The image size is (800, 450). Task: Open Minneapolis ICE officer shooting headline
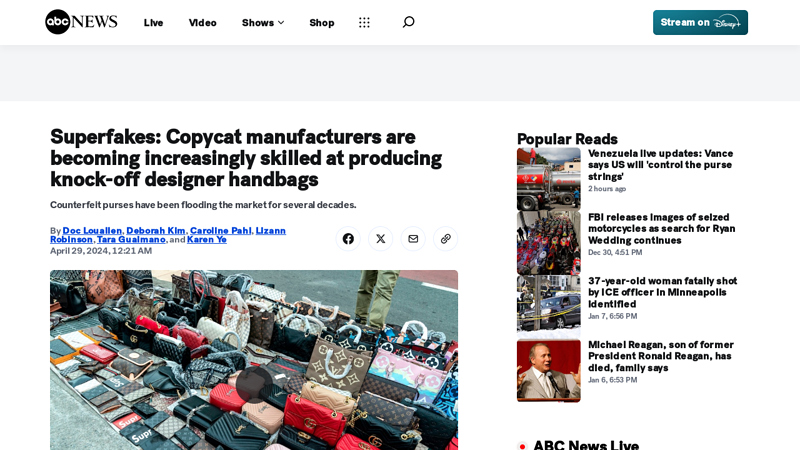pos(662,292)
